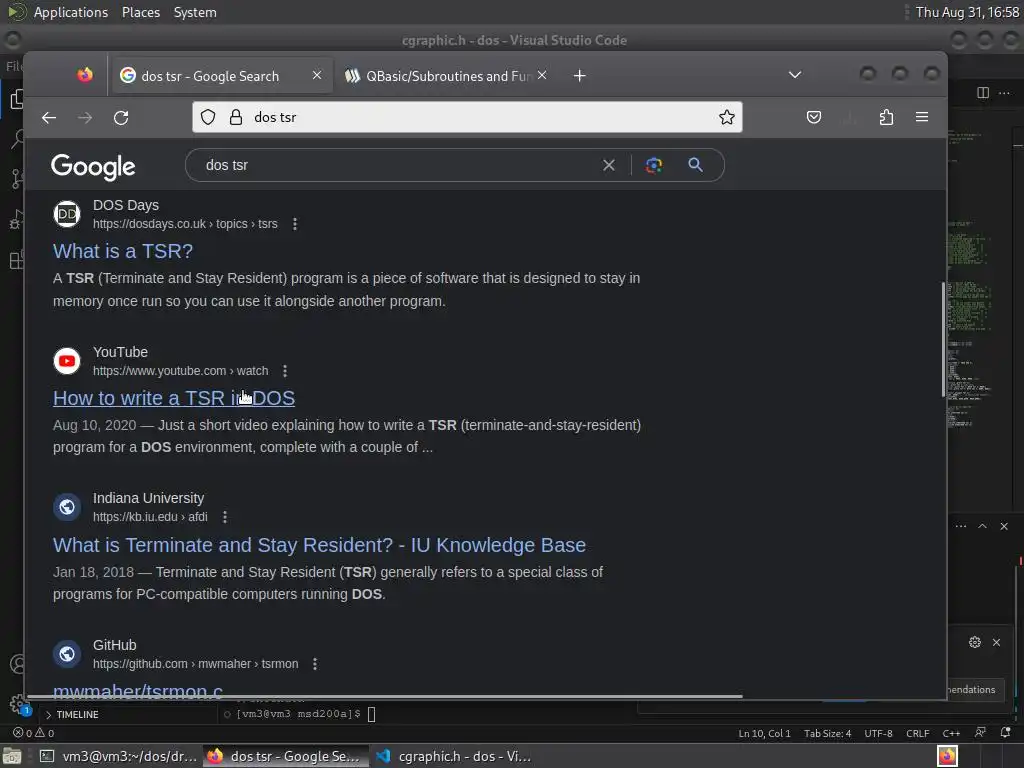The height and width of the screenshot is (768, 1024).
Task: Search by image with Google Lens icon
Action: coord(654,165)
